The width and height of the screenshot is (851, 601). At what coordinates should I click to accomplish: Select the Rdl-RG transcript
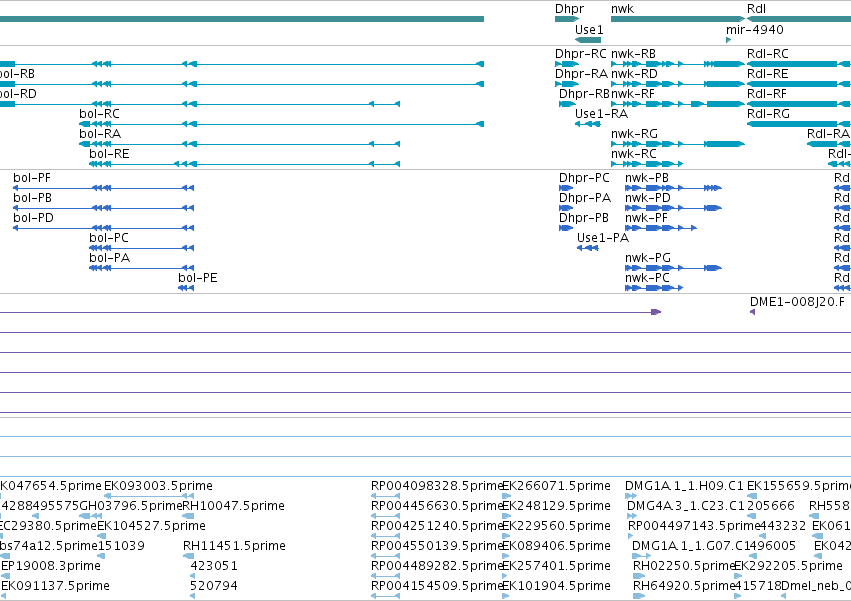click(x=799, y=124)
